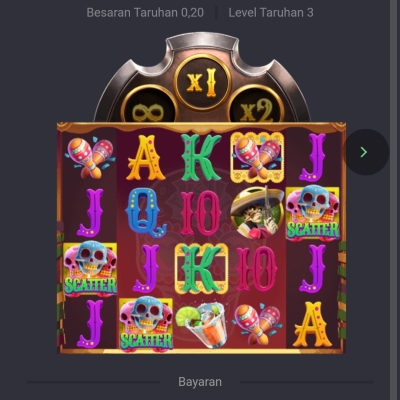Click the Level Taruhan 3 label
Screen dimensions: 400x400
tap(271, 13)
